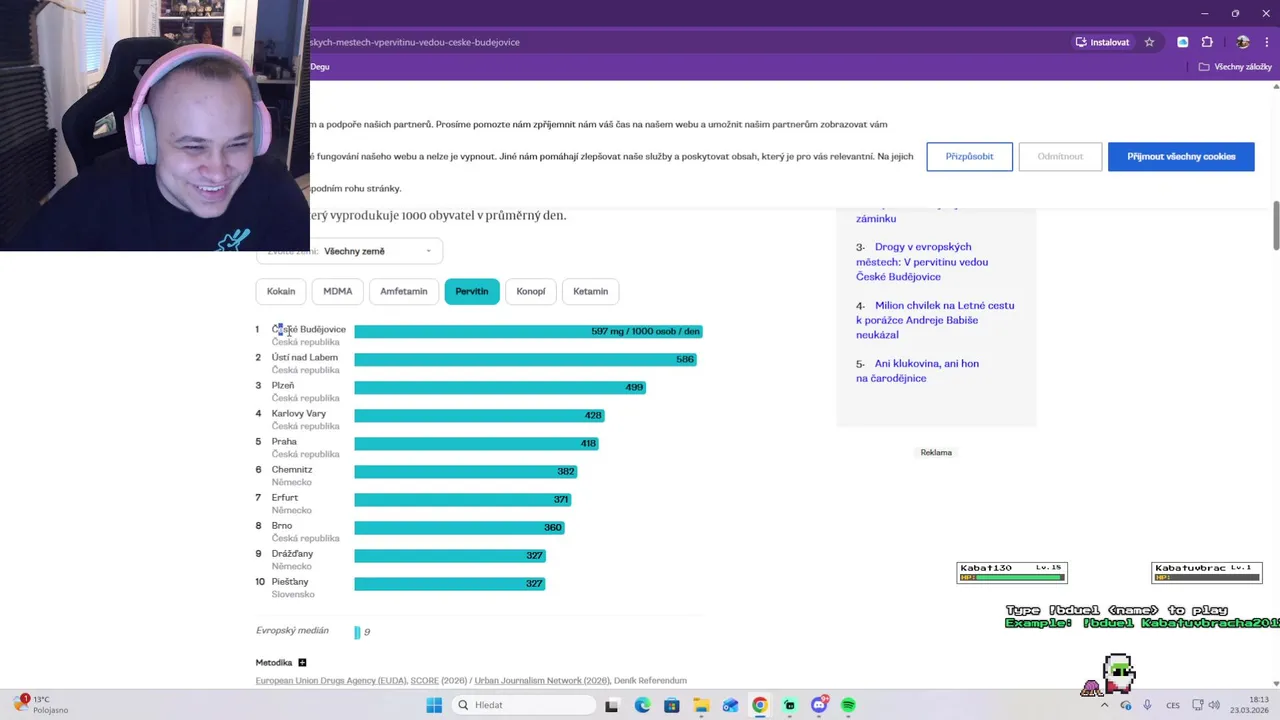The width and height of the screenshot is (1280, 720).
Task: Click the Odmítnout cookies button
Action: (x=1060, y=156)
